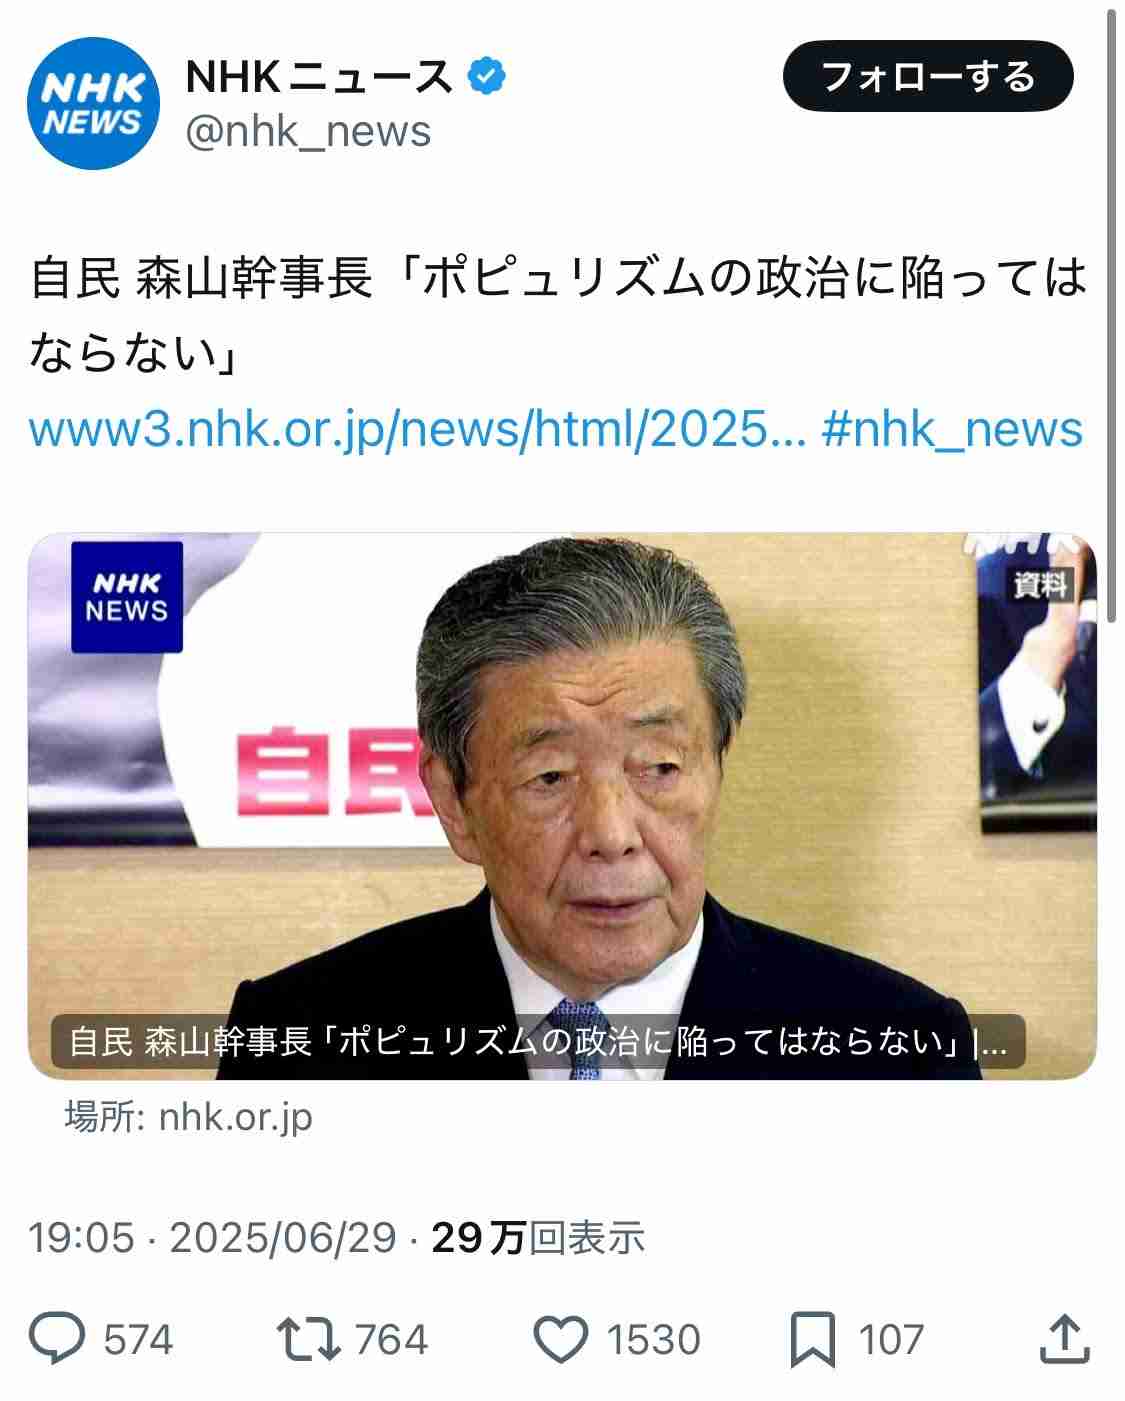View the 29万回表示 view count

[x=538, y=1238]
